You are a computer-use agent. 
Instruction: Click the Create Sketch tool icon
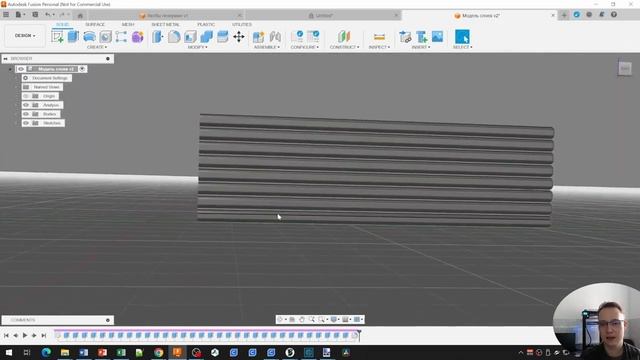click(57, 37)
